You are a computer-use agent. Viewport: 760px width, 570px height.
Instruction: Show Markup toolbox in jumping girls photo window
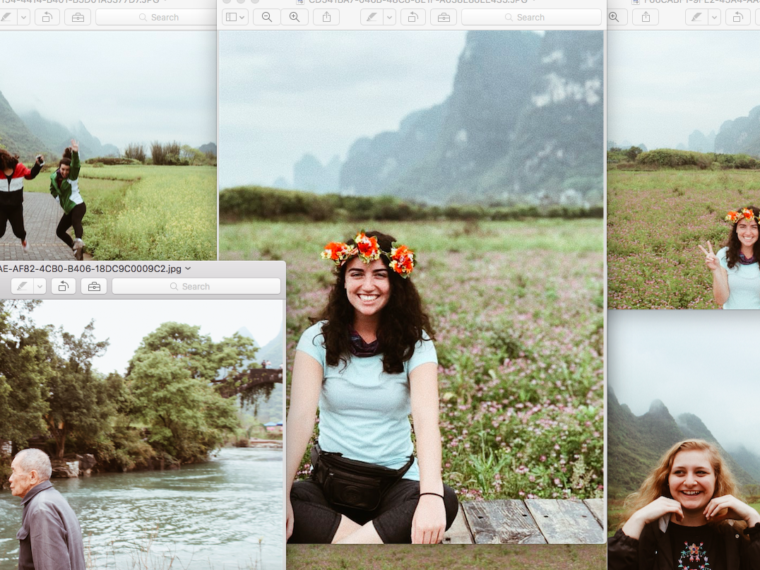[78, 17]
